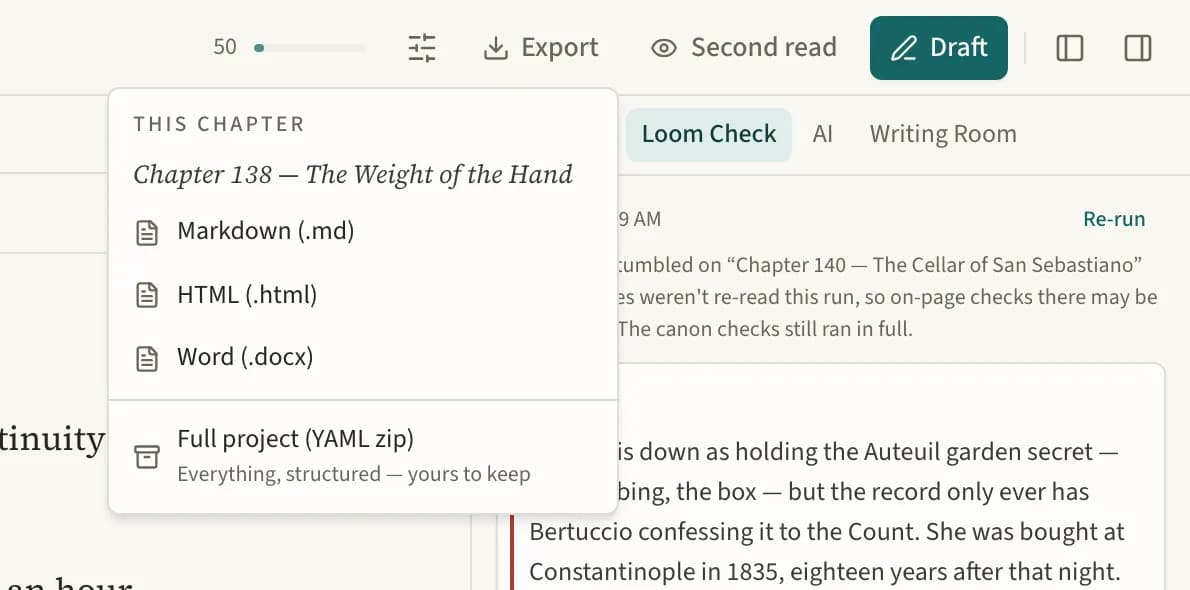The height and width of the screenshot is (590, 1190).
Task: Switch to Draft mode
Action: click(939, 48)
